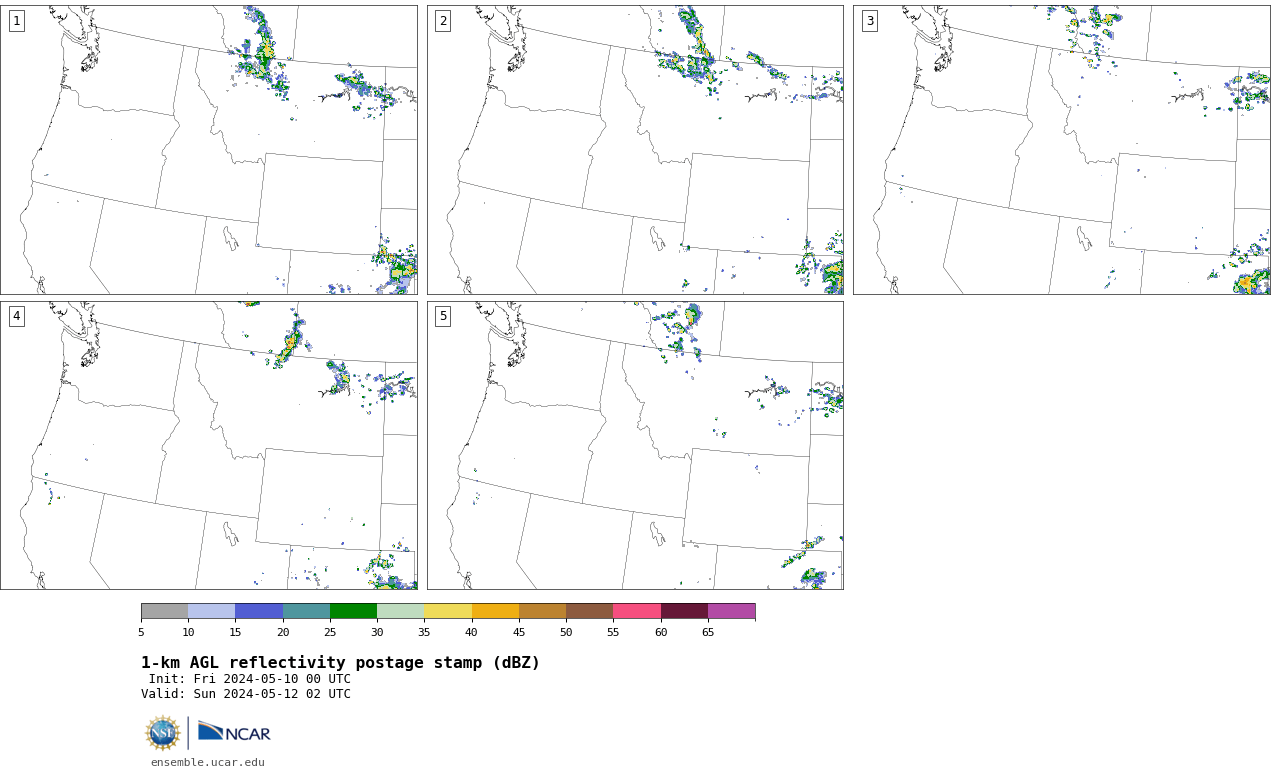Screen dimensions: 1280x773
Task: Select the blue 15-20 dBZ swatch
Action: coord(259,611)
